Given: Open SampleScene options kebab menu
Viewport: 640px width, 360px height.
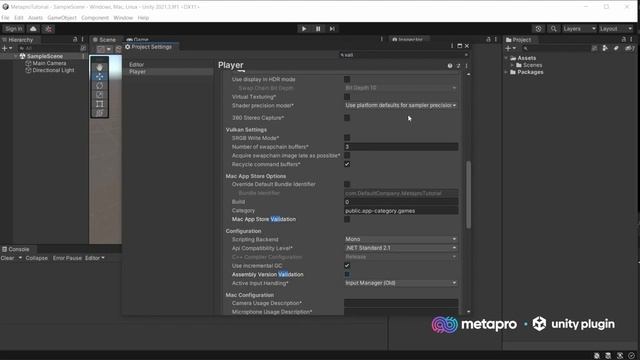Looking at the screenshot, I should [x=83, y=56].
